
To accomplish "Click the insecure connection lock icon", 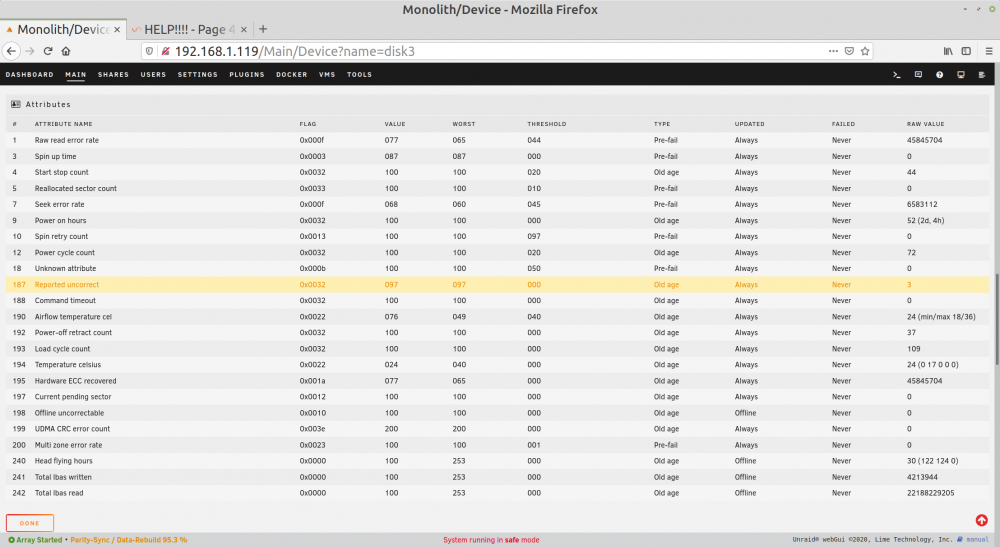I will coord(165,51).
